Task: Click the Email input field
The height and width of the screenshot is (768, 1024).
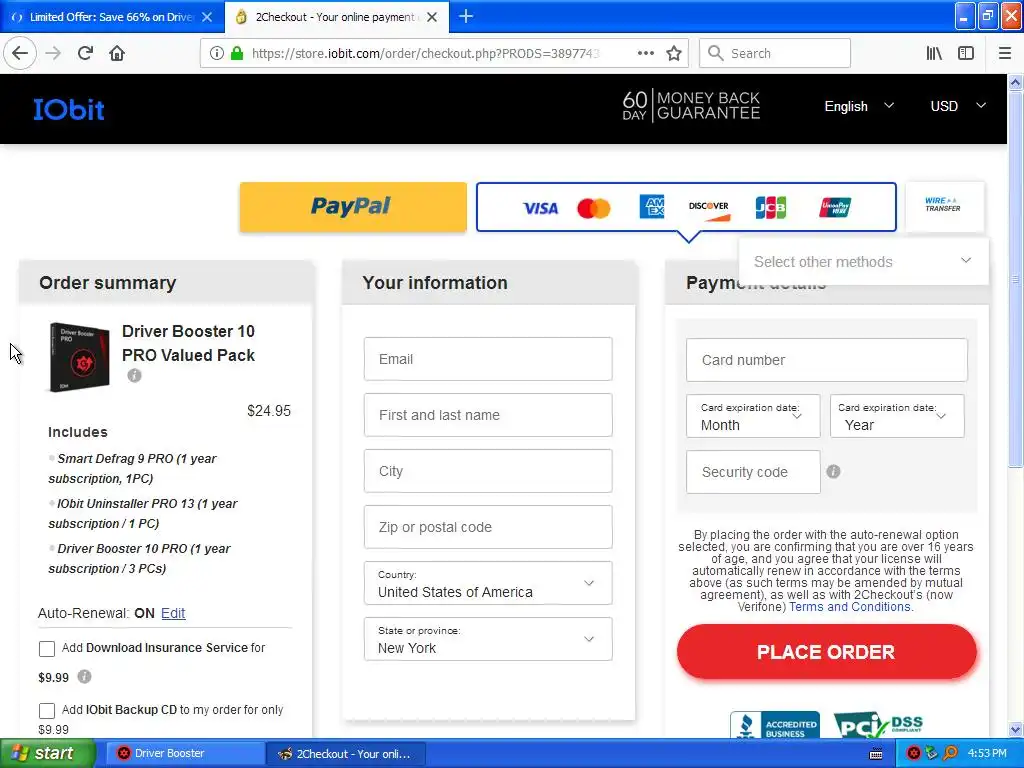Action: 488,359
